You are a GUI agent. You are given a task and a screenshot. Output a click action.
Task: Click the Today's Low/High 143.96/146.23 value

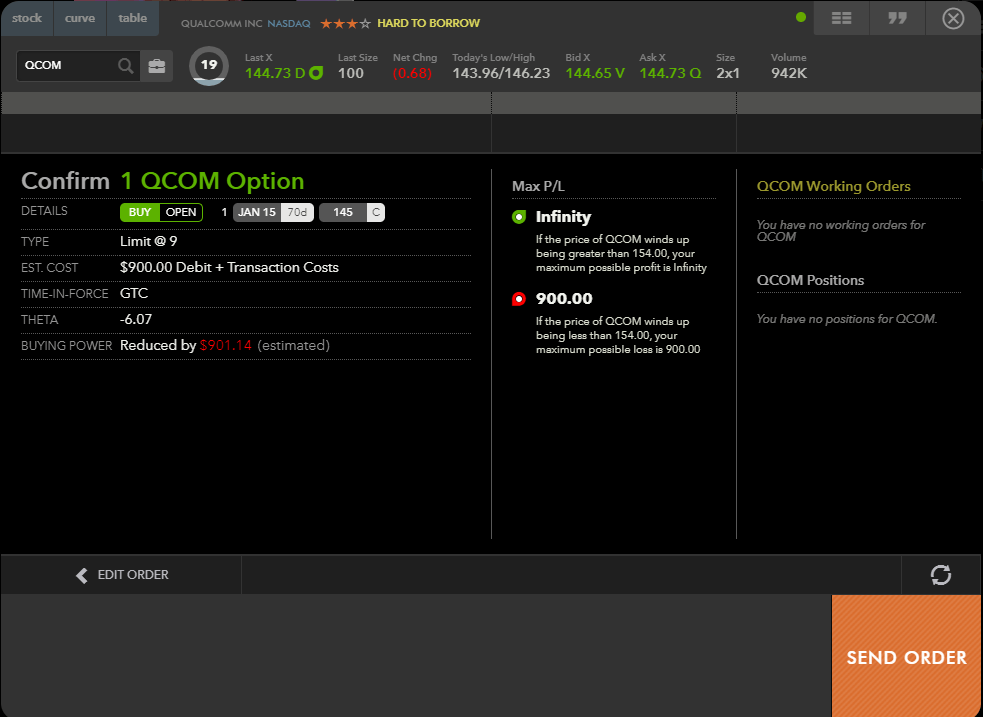coord(502,73)
